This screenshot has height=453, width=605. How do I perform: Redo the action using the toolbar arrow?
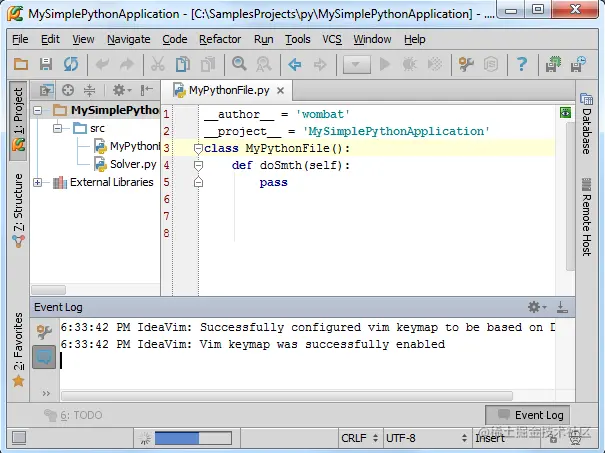tap(127, 64)
